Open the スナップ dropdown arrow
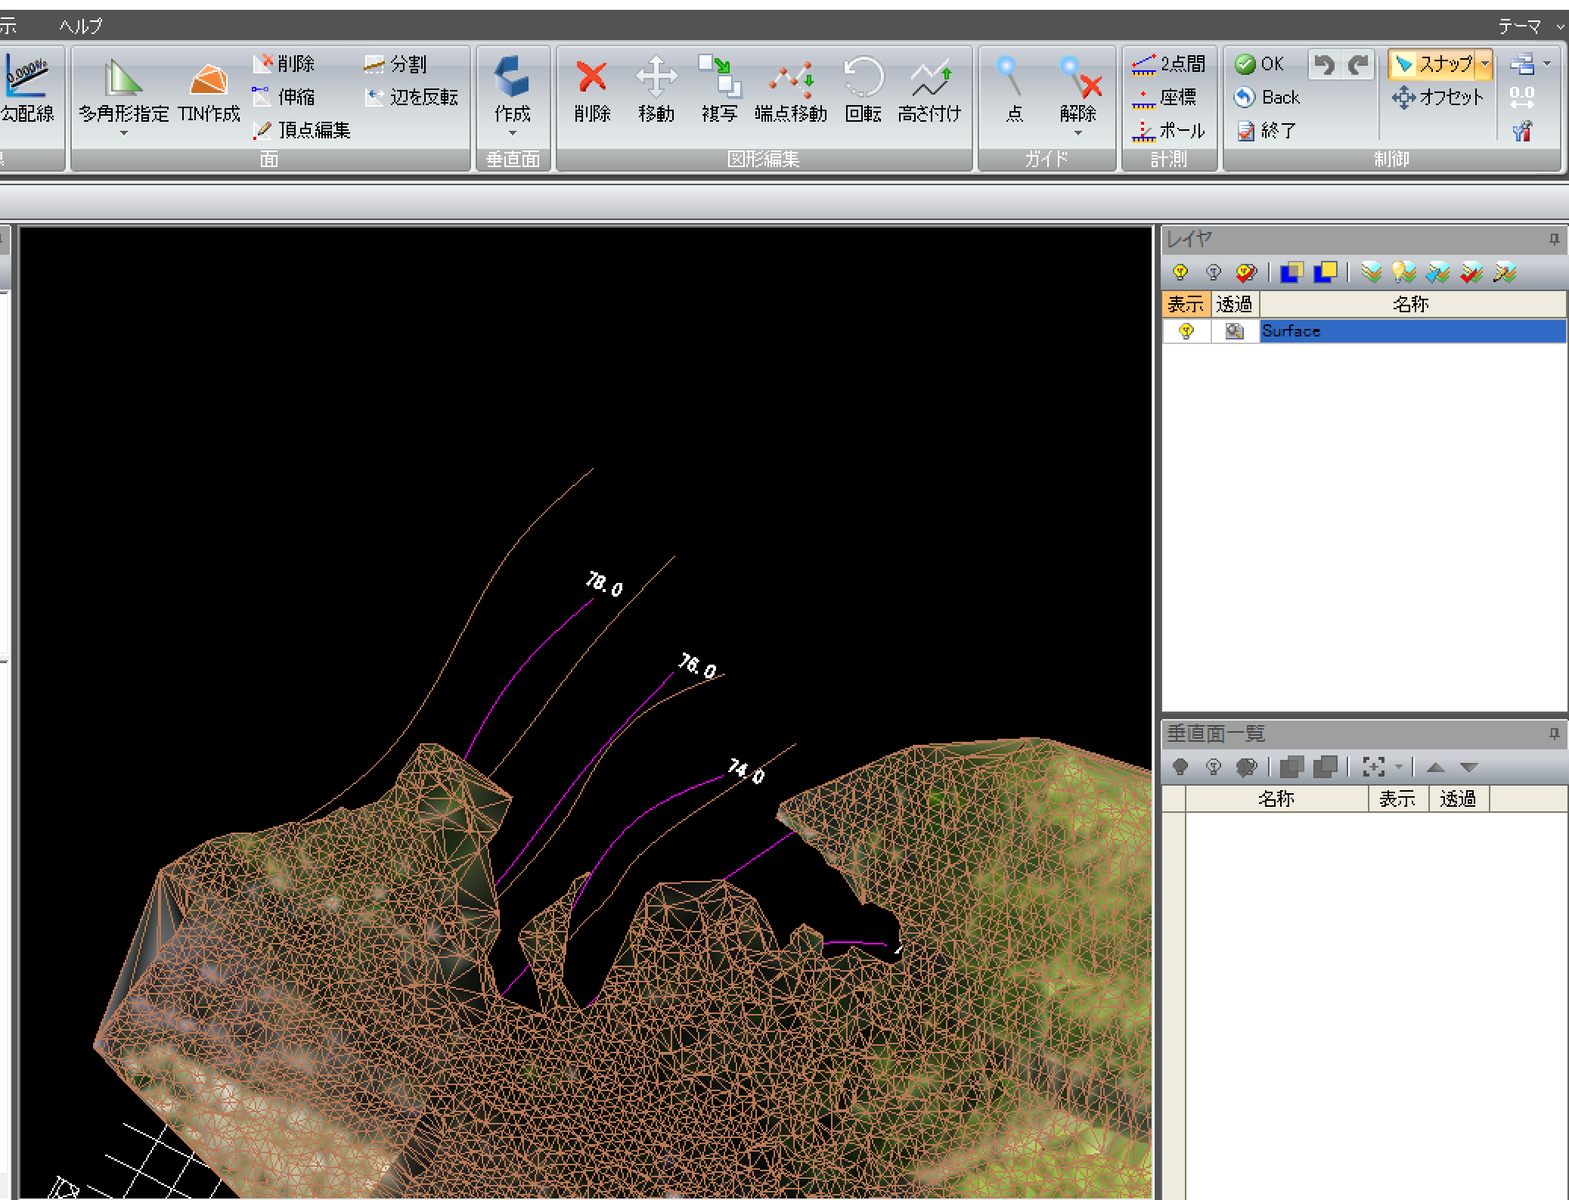 pos(1485,64)
